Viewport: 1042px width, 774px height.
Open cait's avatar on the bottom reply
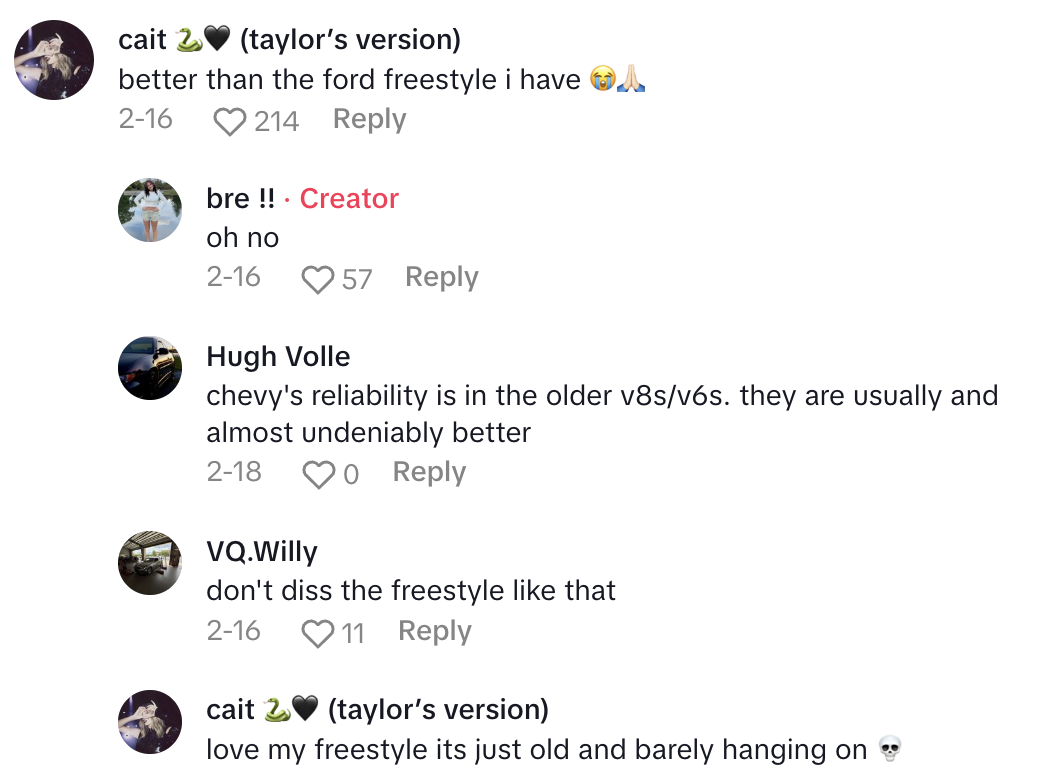(150, 721)
